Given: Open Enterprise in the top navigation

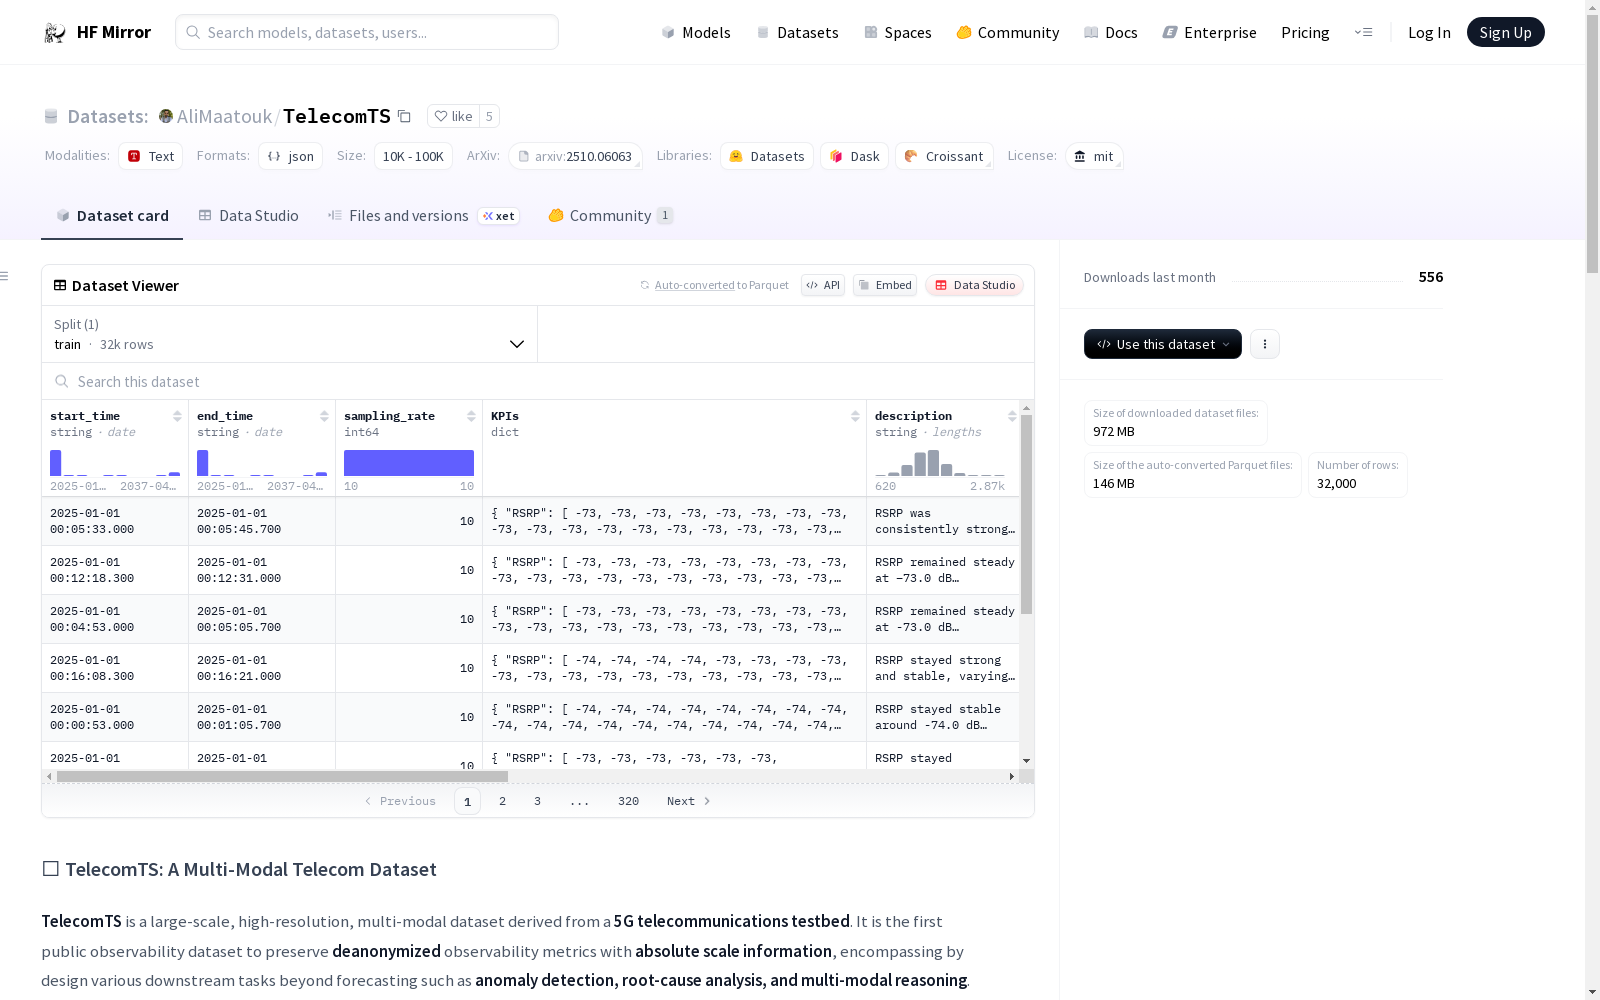Looking at the screenshot, I should (1210, 33).
